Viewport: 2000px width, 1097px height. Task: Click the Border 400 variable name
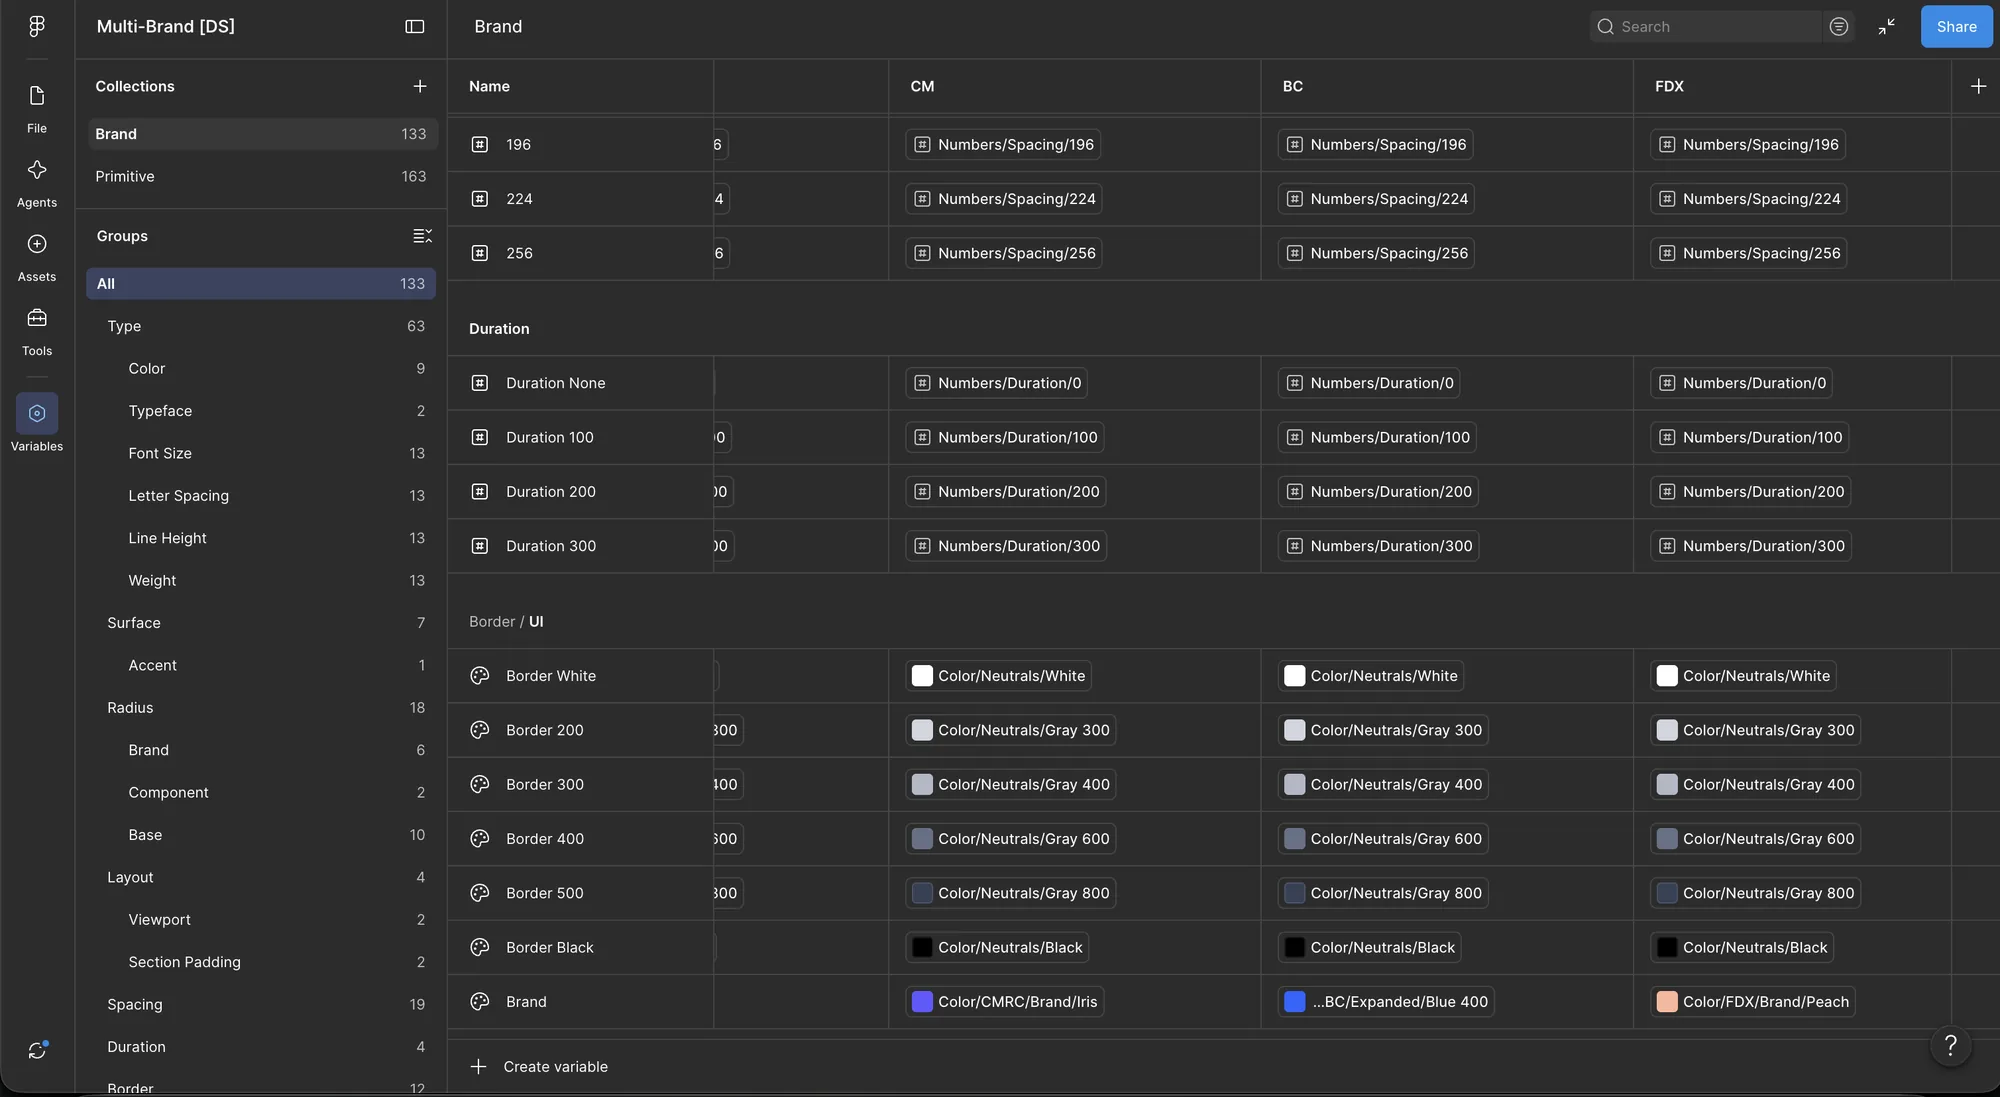[545, 839]
